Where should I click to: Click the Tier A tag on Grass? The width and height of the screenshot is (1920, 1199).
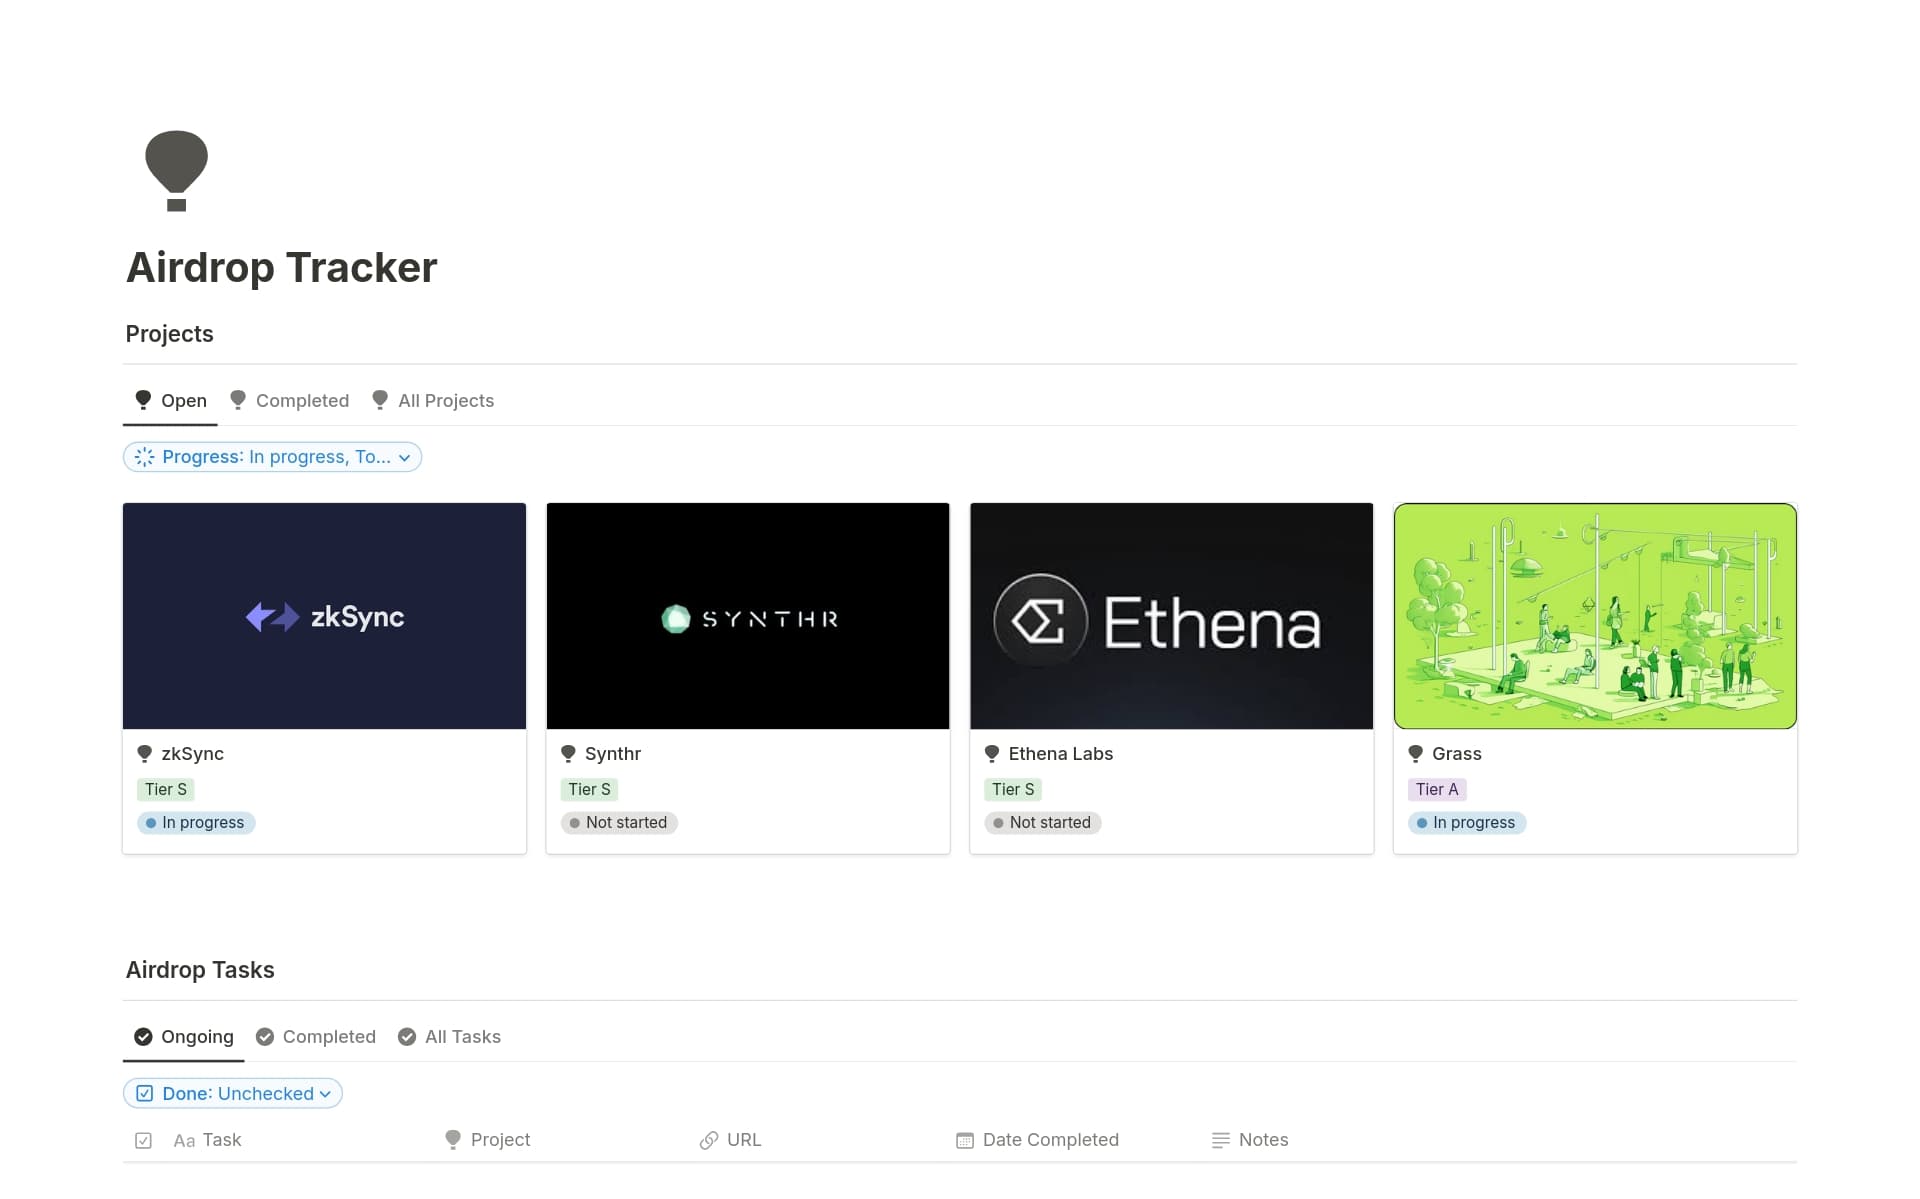tap(1436, 789)
